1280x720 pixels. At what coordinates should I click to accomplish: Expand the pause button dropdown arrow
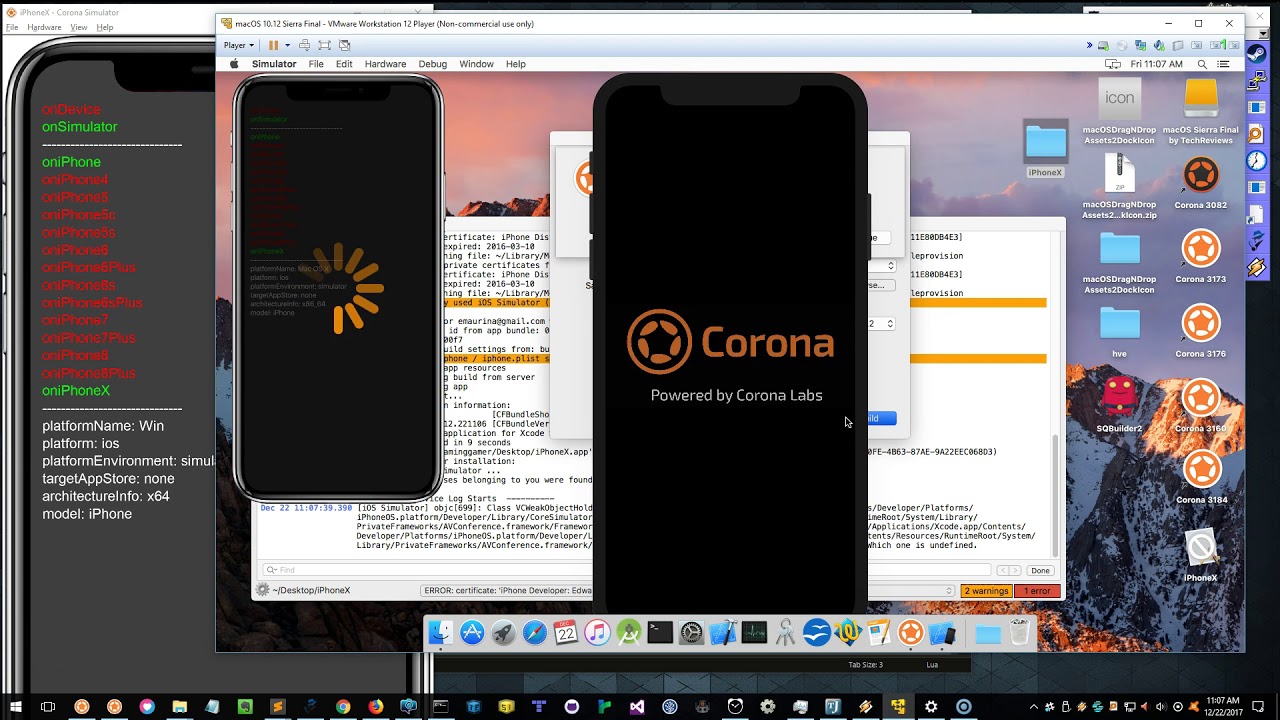tap(287, 45)
